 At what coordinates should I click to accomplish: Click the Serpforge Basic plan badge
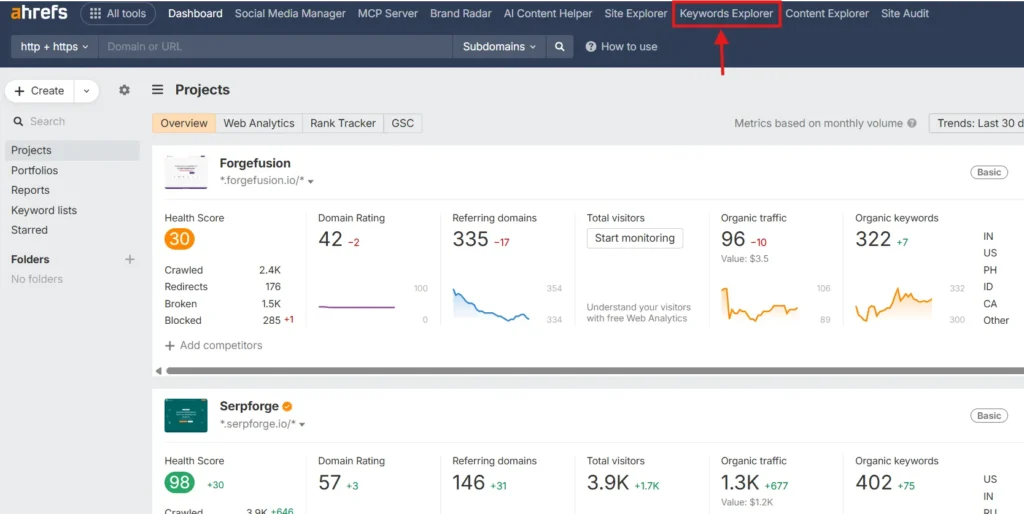point(988,415)
